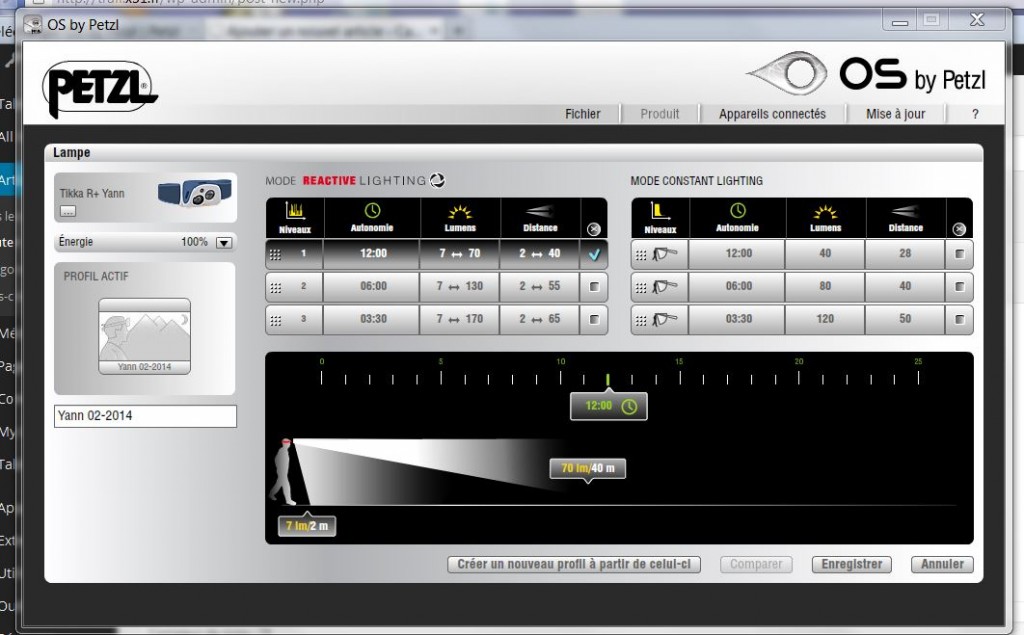Select reactive level 3 autonomie 03:30

pos(372,319)
